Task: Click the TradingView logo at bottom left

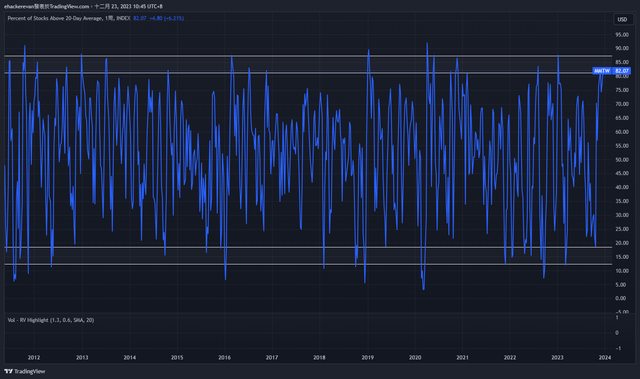Action: pos(24,371)
